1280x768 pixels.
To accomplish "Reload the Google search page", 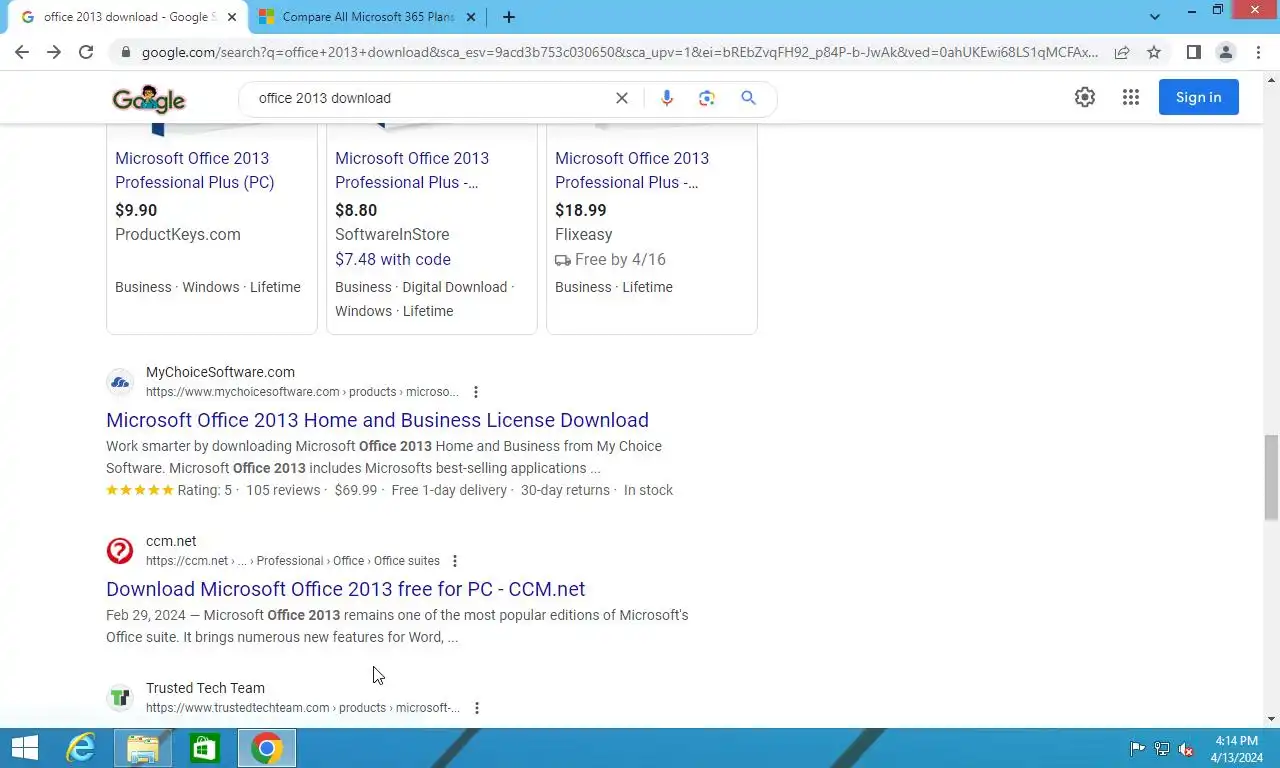I will click(x=86, y=52).
